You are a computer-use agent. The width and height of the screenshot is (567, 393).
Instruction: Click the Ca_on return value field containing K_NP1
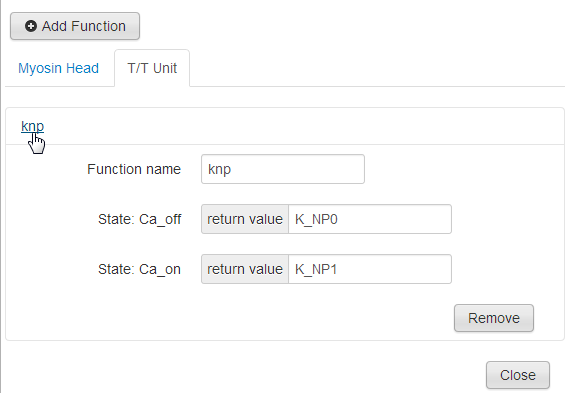coord(370,269)
